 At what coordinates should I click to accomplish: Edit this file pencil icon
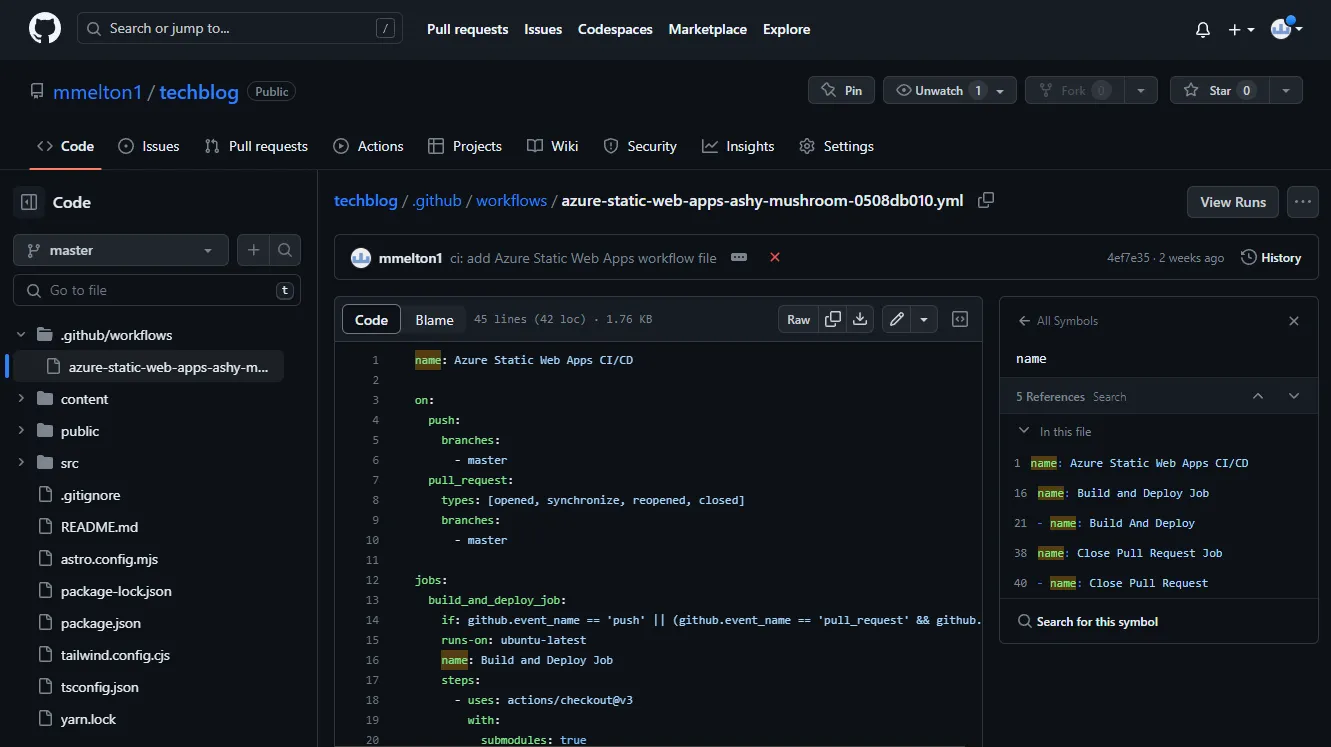click(897, 320)
